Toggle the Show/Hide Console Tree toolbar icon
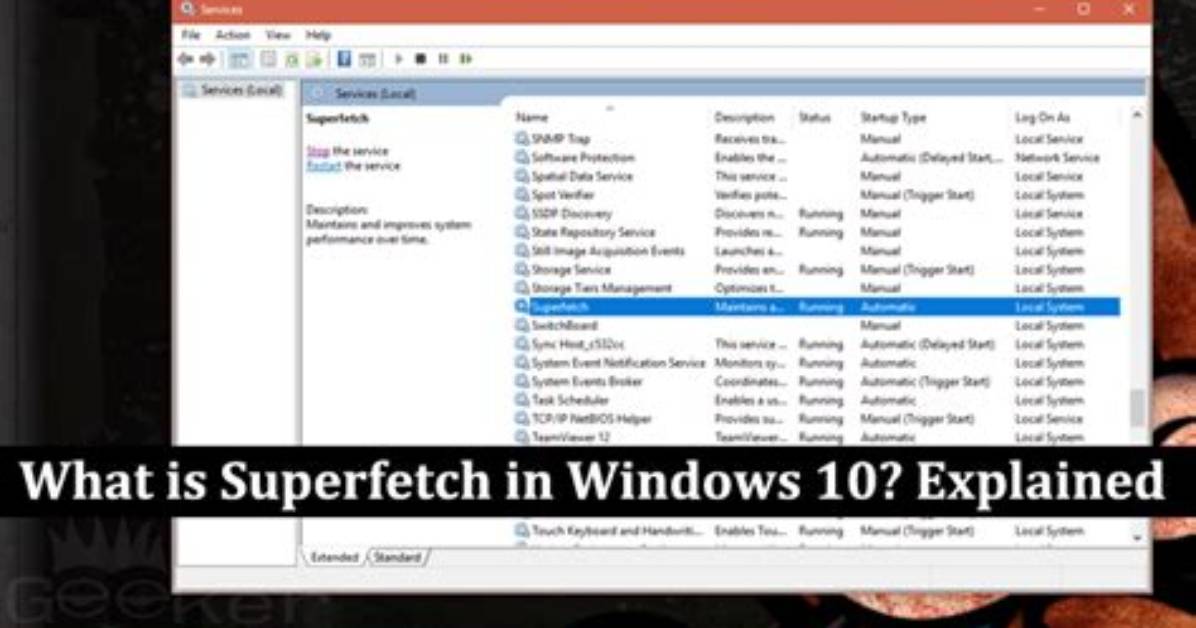 point(240,59)
